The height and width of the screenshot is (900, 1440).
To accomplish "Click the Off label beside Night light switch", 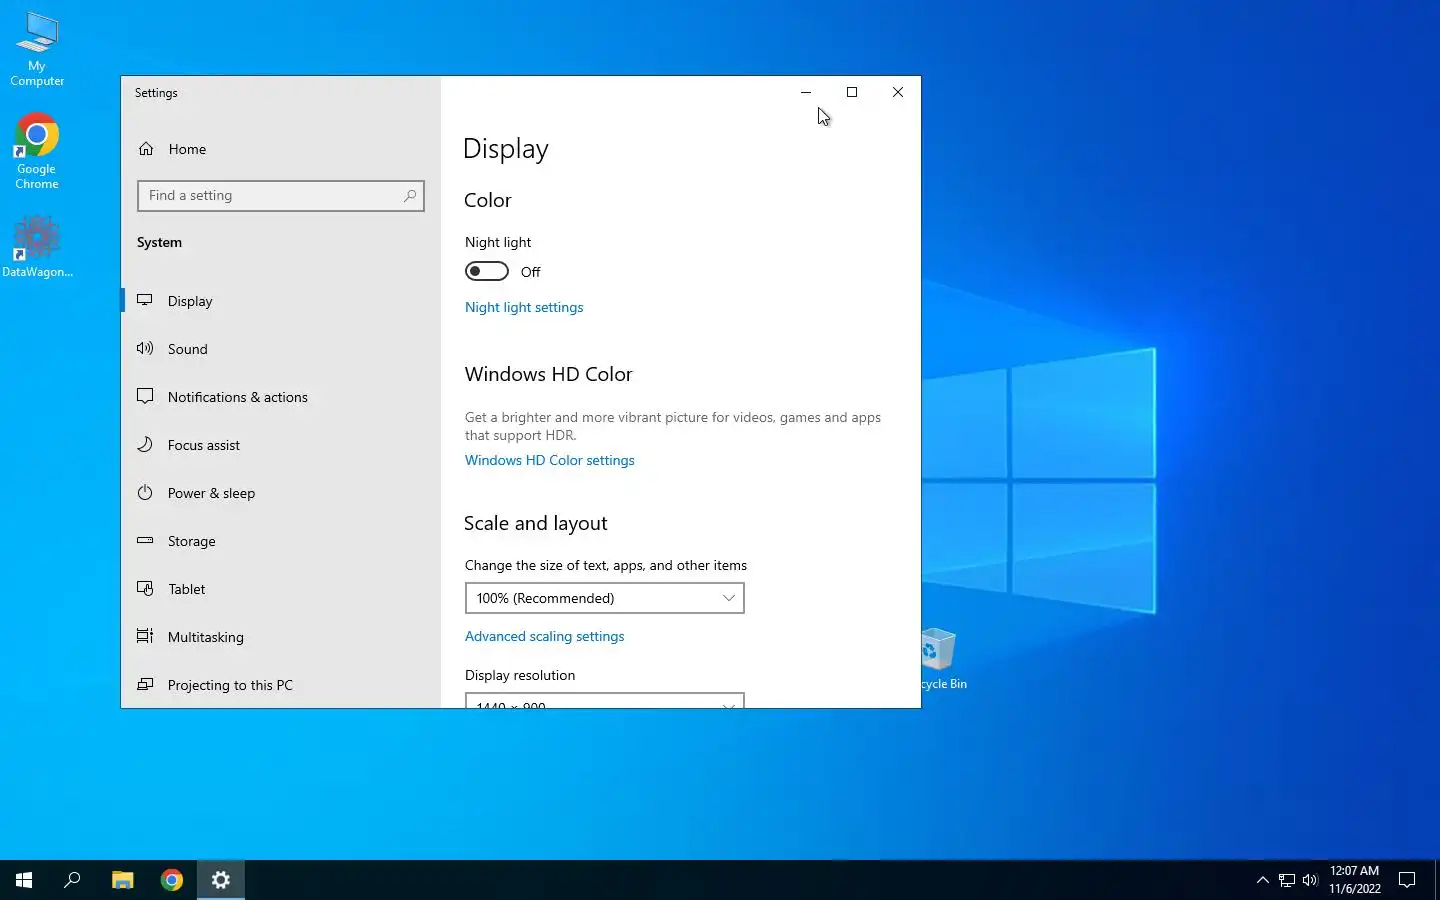I will (530, 272).
